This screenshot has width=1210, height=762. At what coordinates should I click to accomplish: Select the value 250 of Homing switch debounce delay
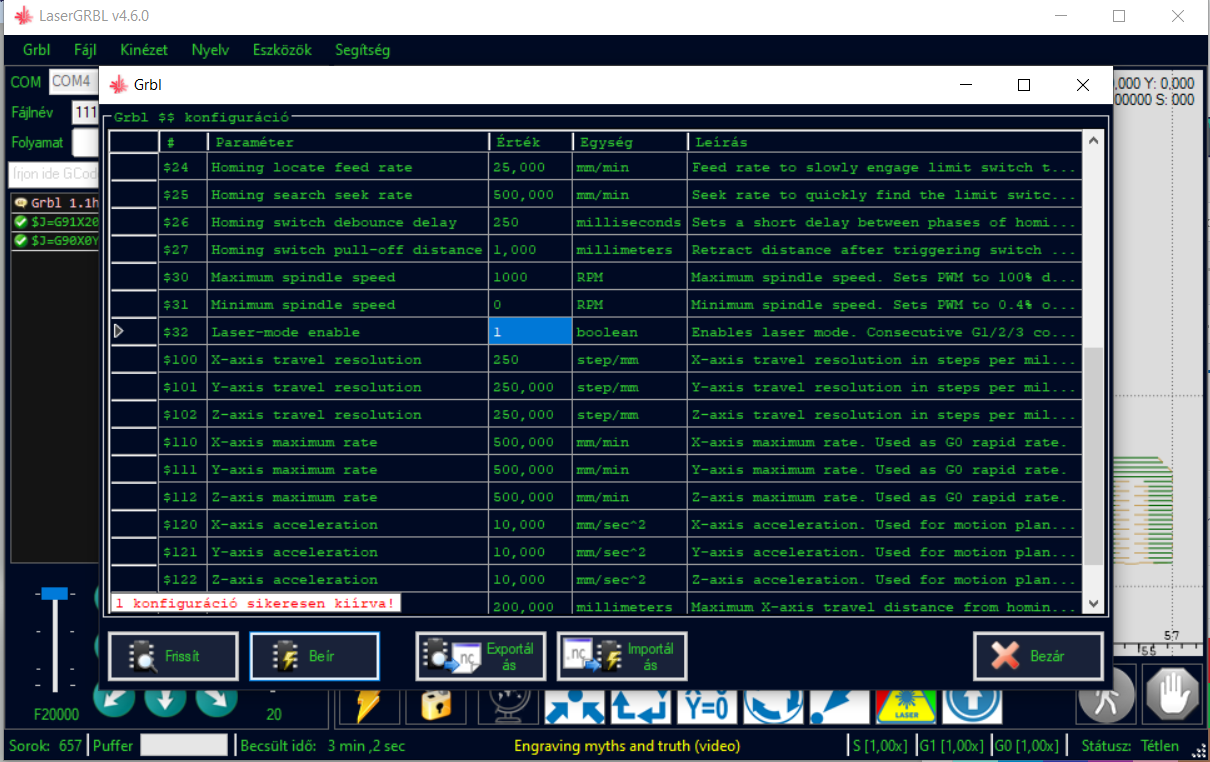point(530,222)
